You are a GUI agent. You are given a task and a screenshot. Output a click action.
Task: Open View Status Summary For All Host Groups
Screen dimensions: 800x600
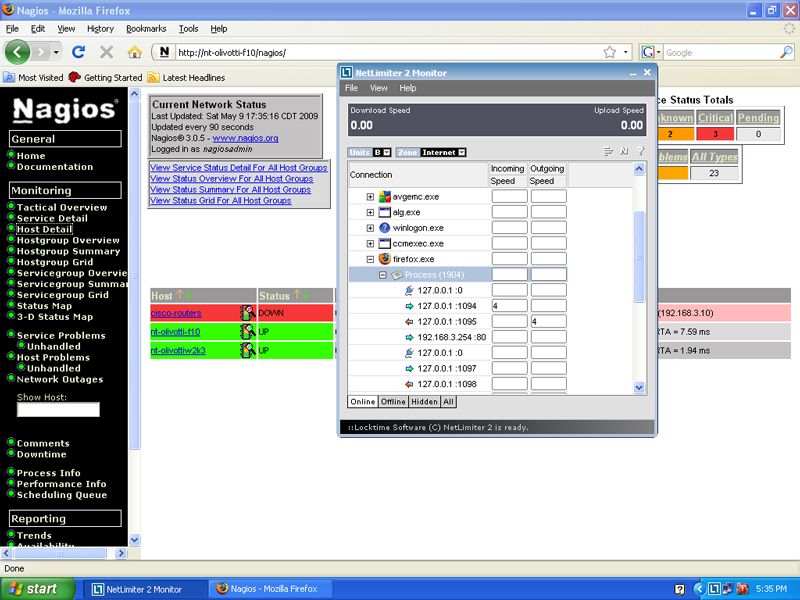231,190
